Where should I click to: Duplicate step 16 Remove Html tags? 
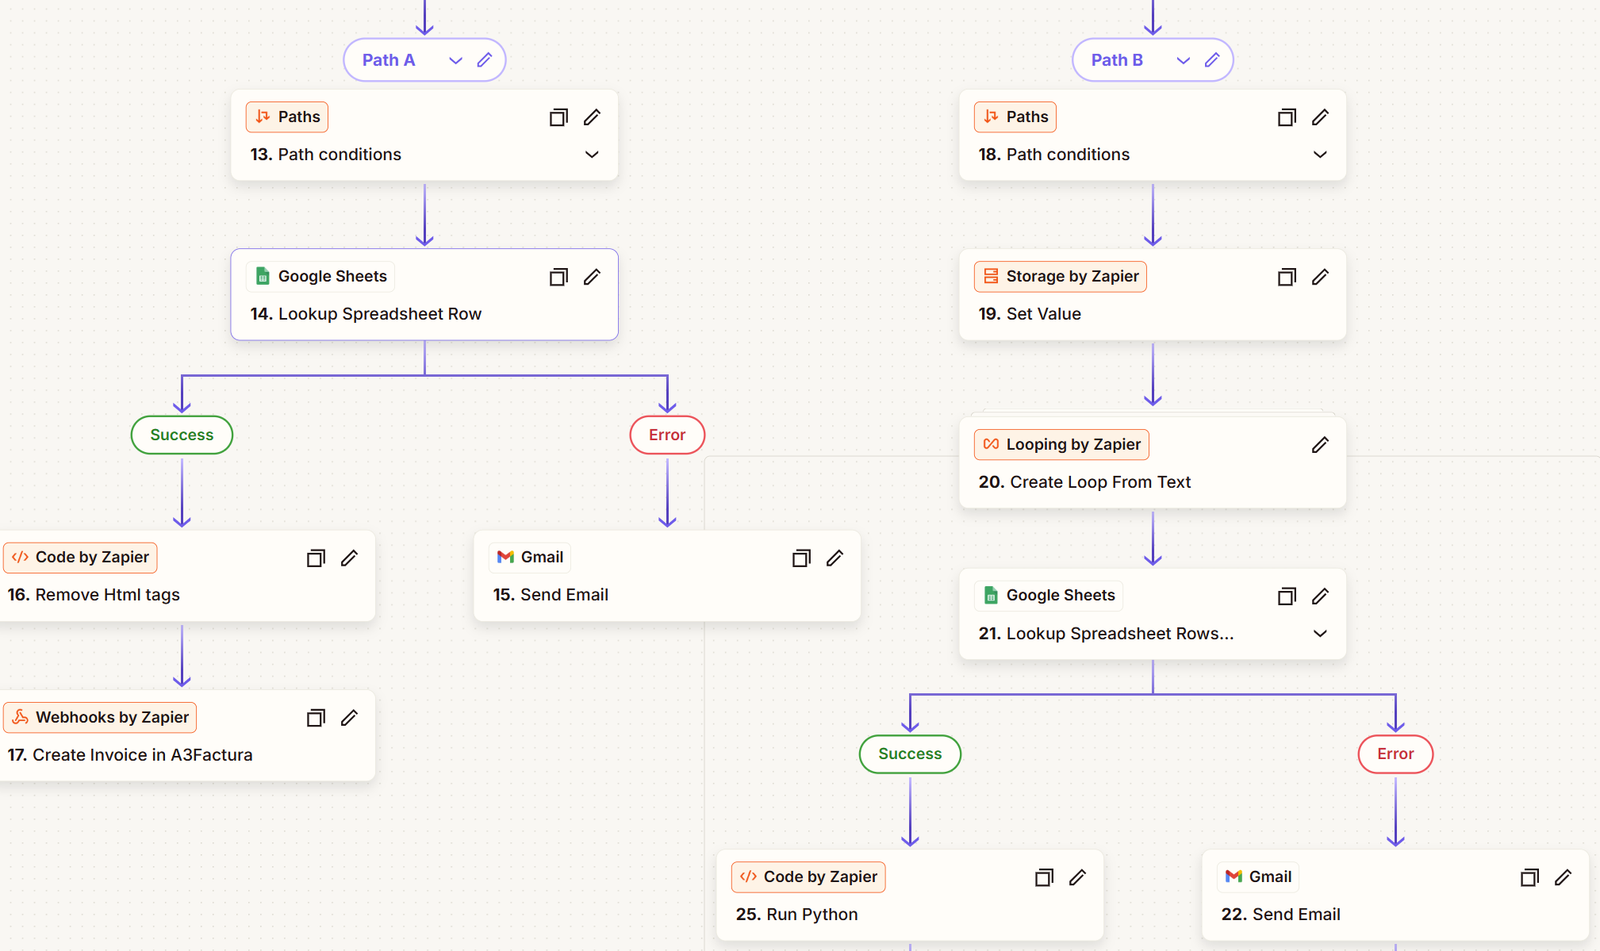[x=316, y=558]
